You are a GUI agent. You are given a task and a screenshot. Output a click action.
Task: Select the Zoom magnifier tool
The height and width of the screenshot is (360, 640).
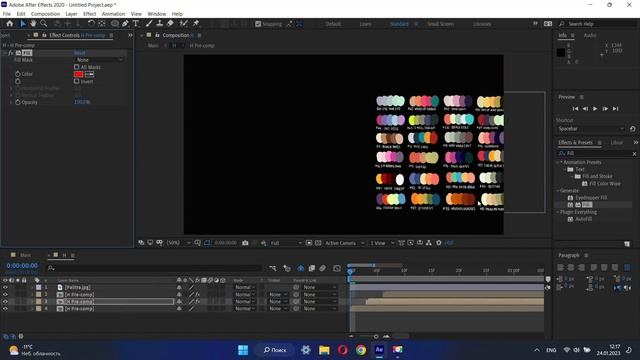click(44, 24)
